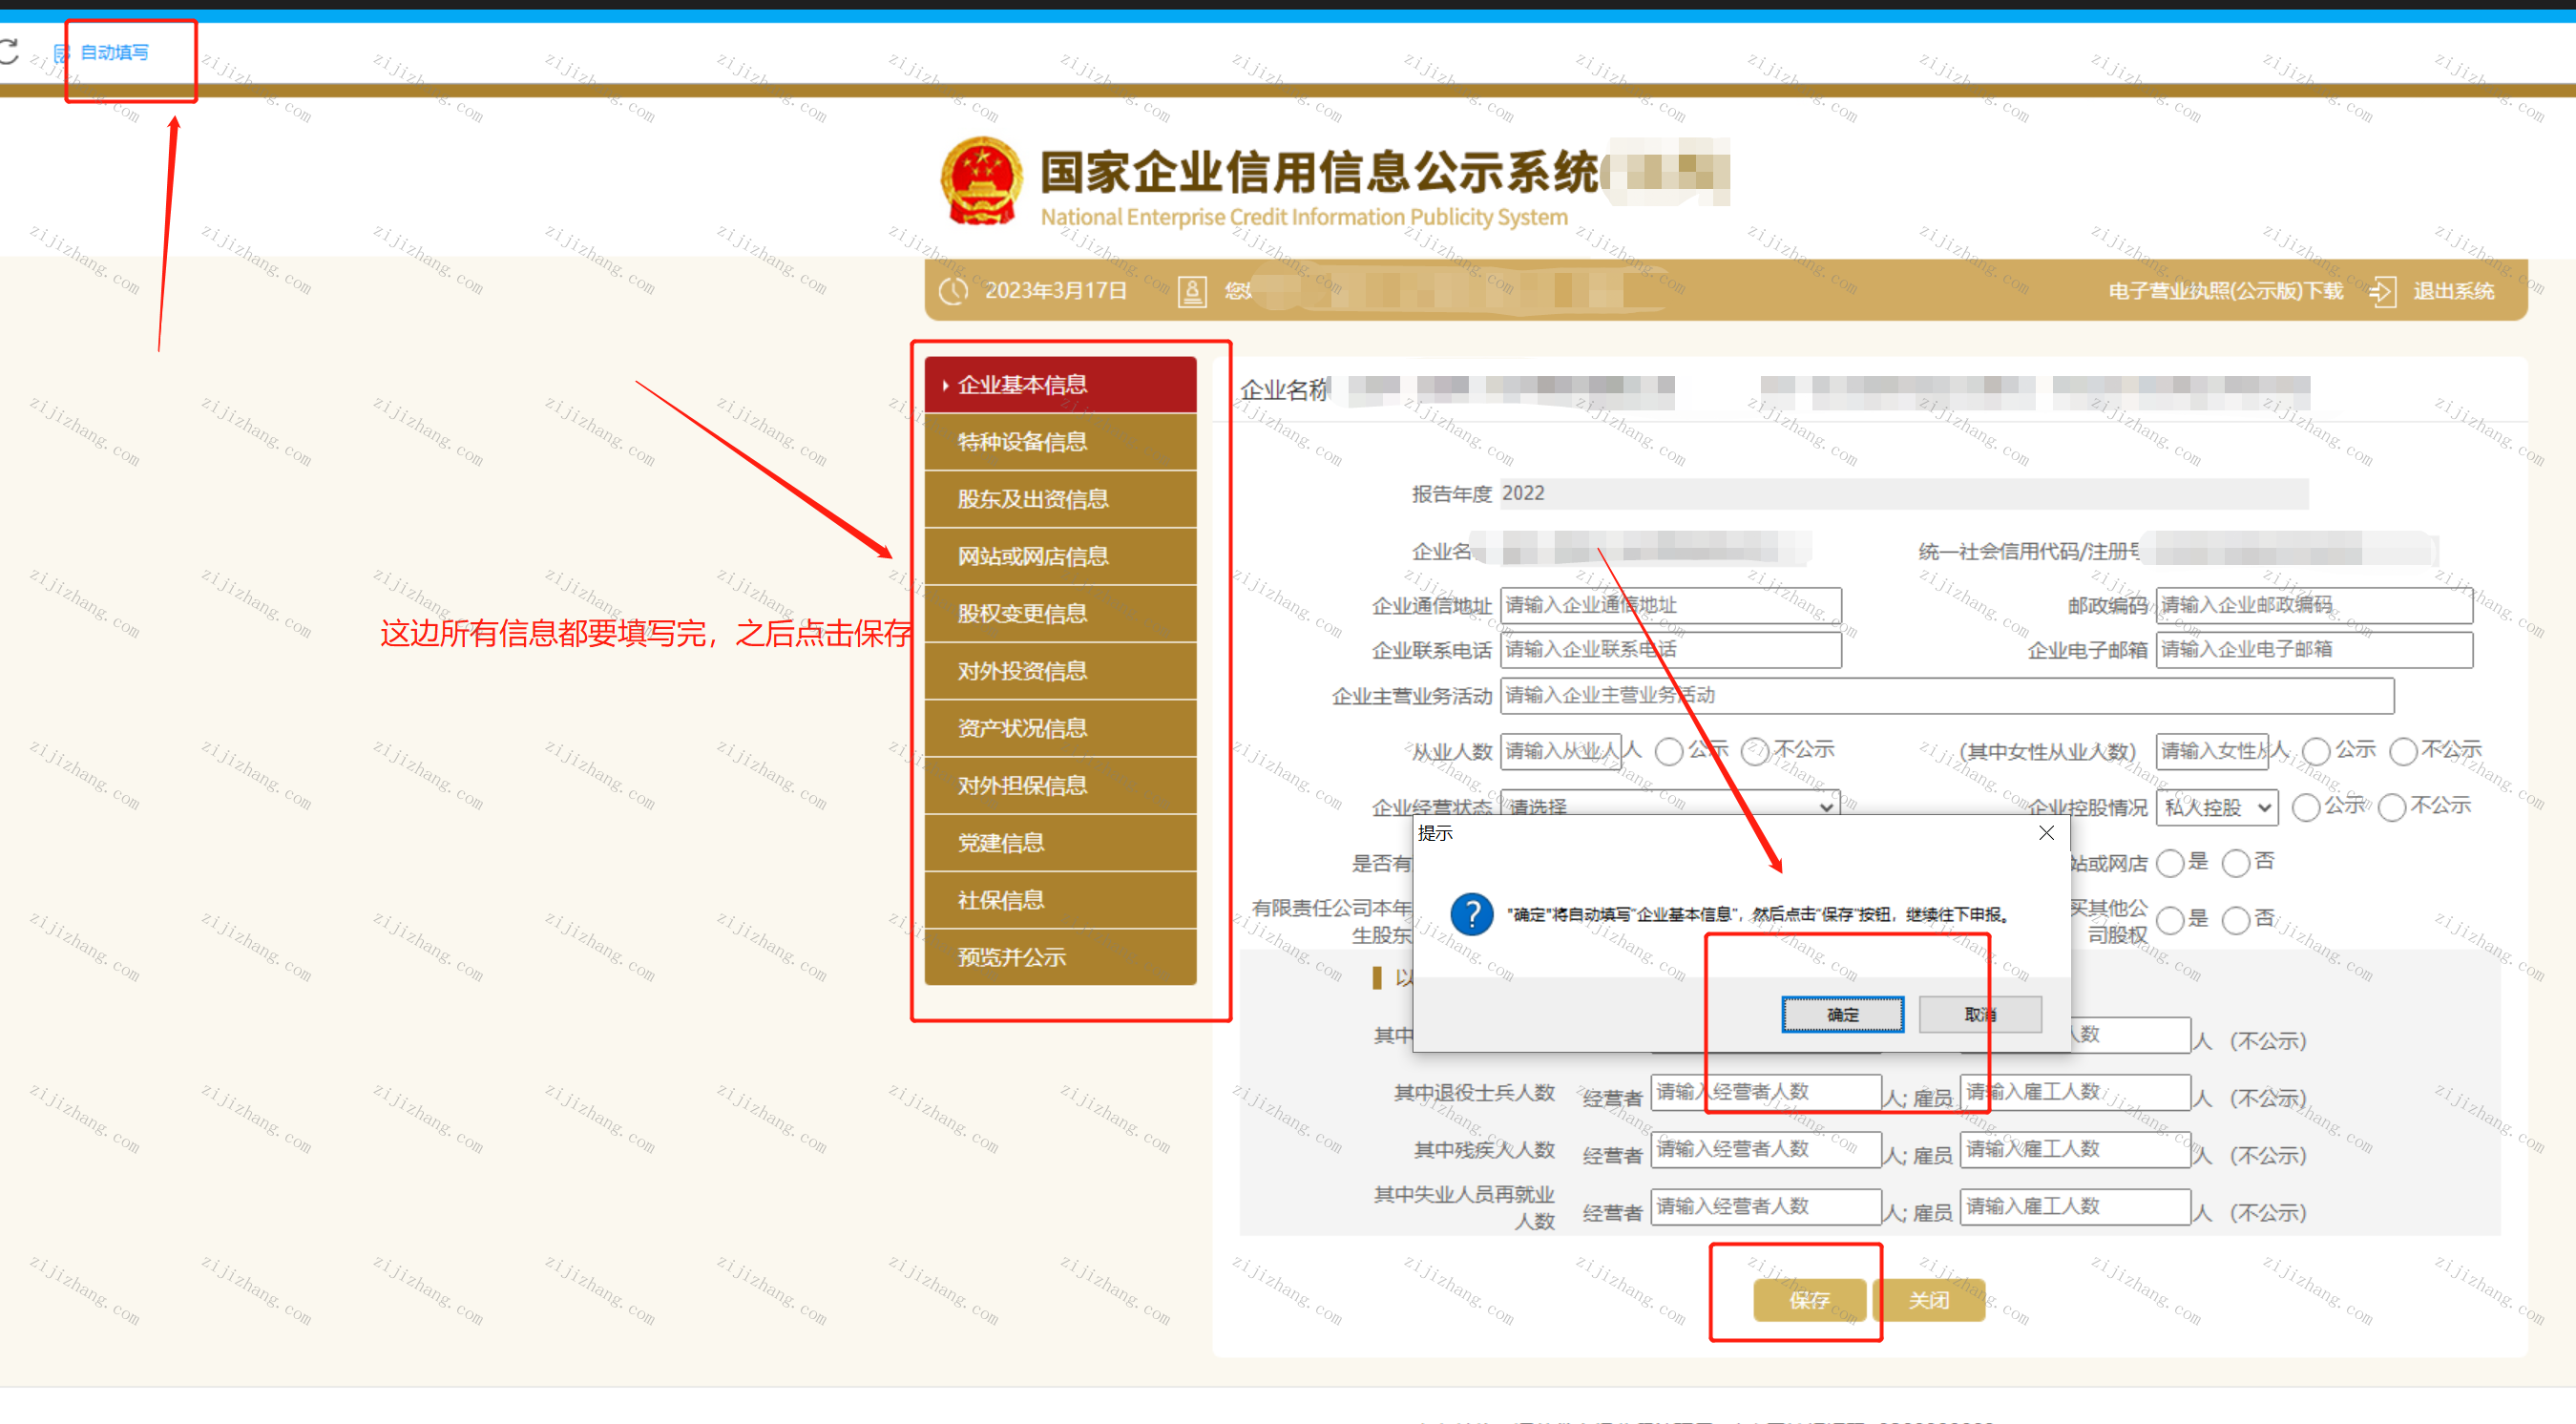
Task: Click the 报告年度 2022 field
Action: 1904,494
